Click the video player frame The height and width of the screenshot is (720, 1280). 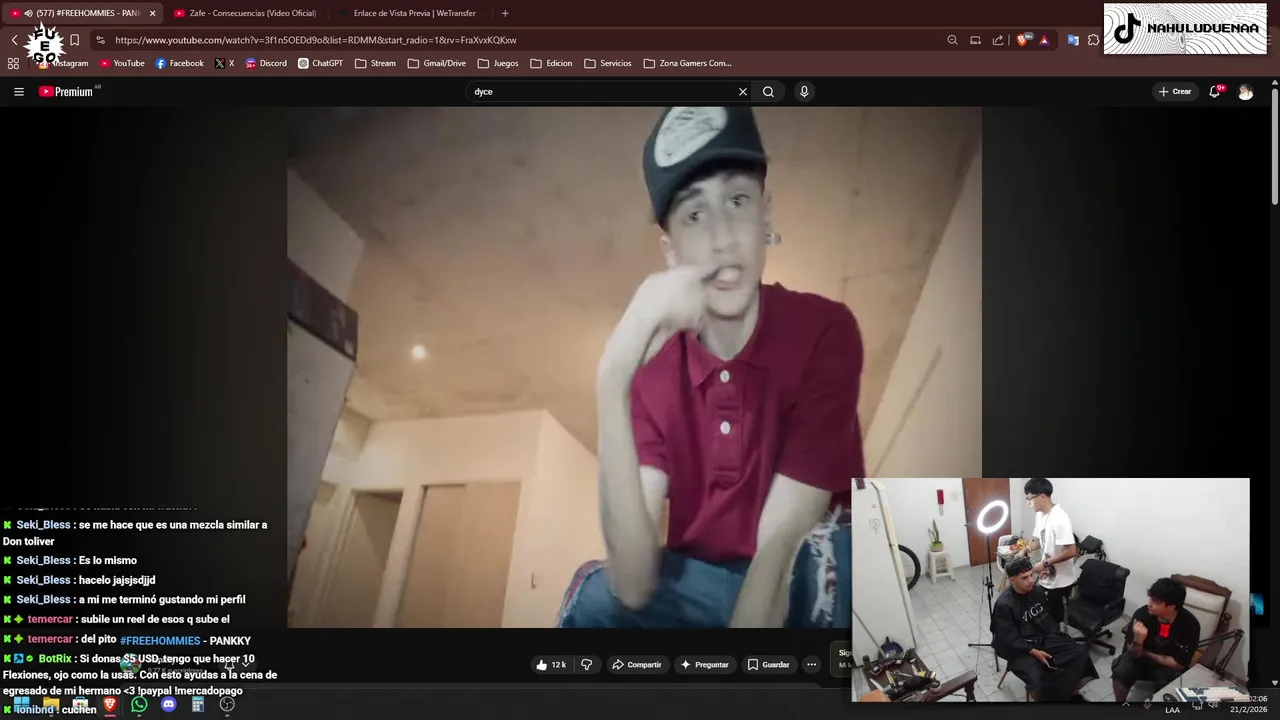634,368
